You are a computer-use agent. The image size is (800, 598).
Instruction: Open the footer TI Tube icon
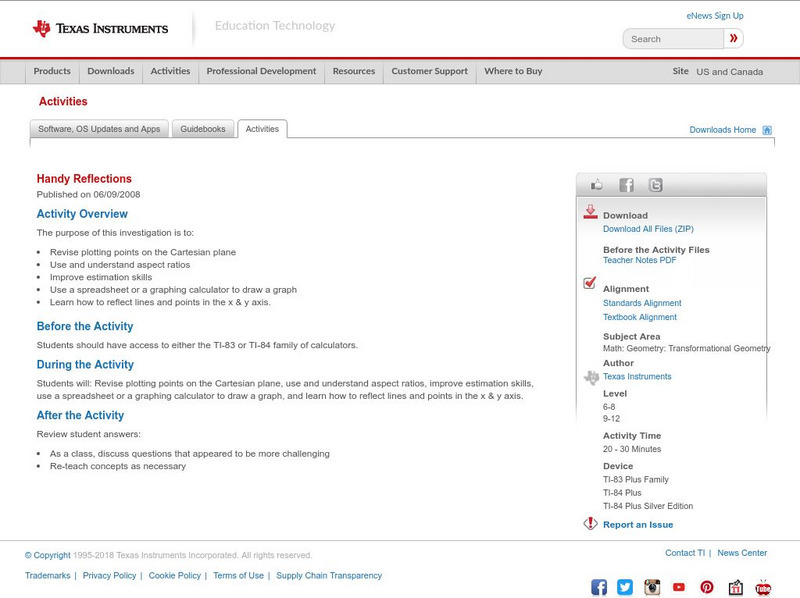point(763,587)
